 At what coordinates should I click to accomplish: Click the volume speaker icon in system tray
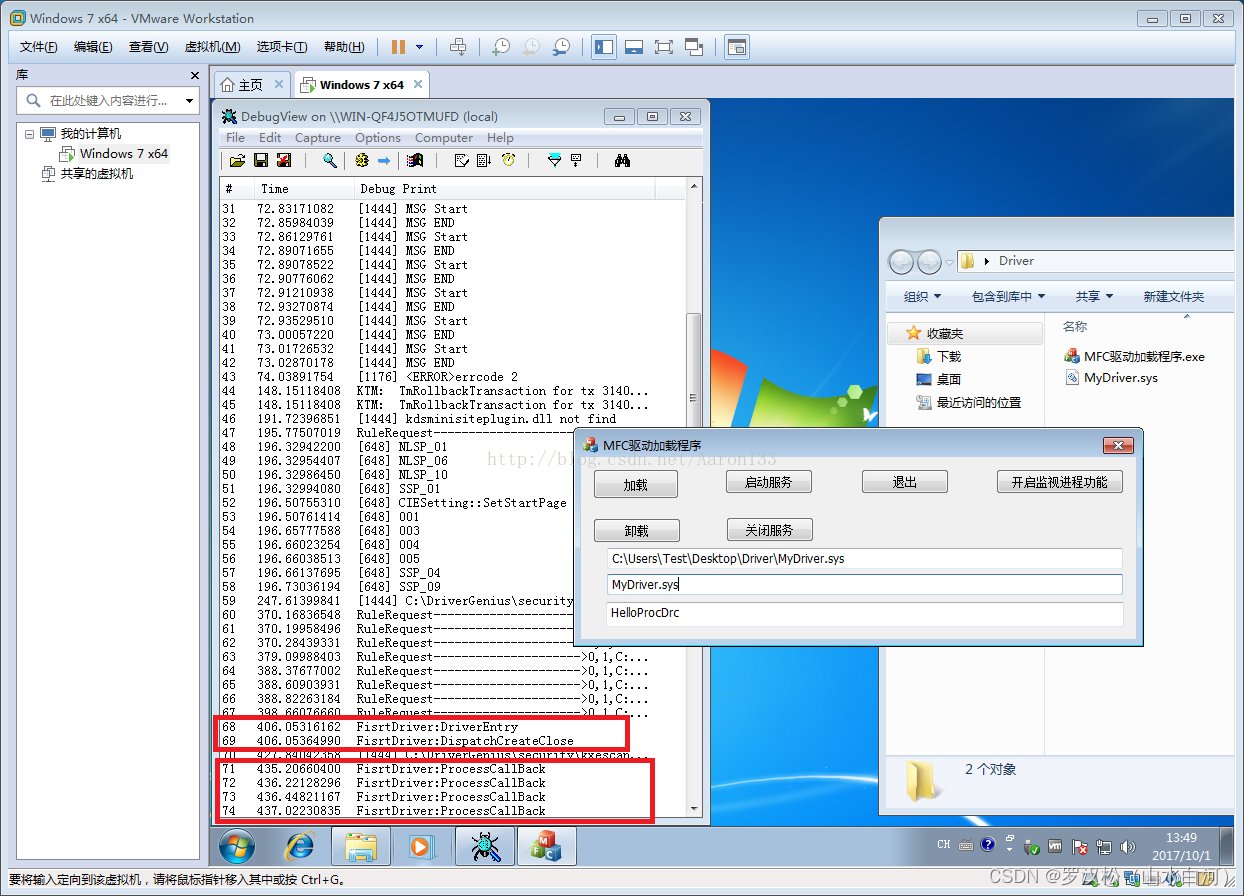[1129, 847]
